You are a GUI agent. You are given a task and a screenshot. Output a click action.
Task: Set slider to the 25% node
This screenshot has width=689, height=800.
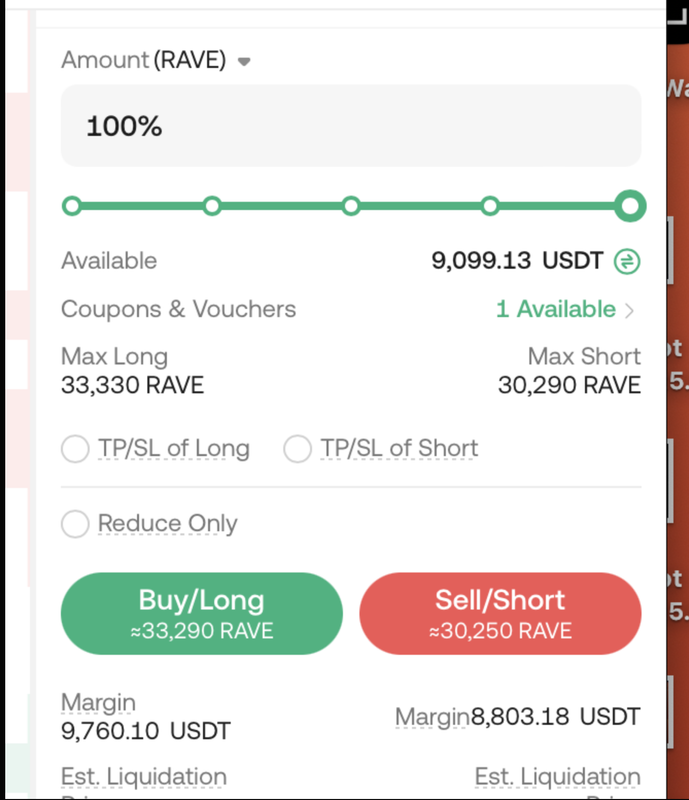(x=212, y=206)
